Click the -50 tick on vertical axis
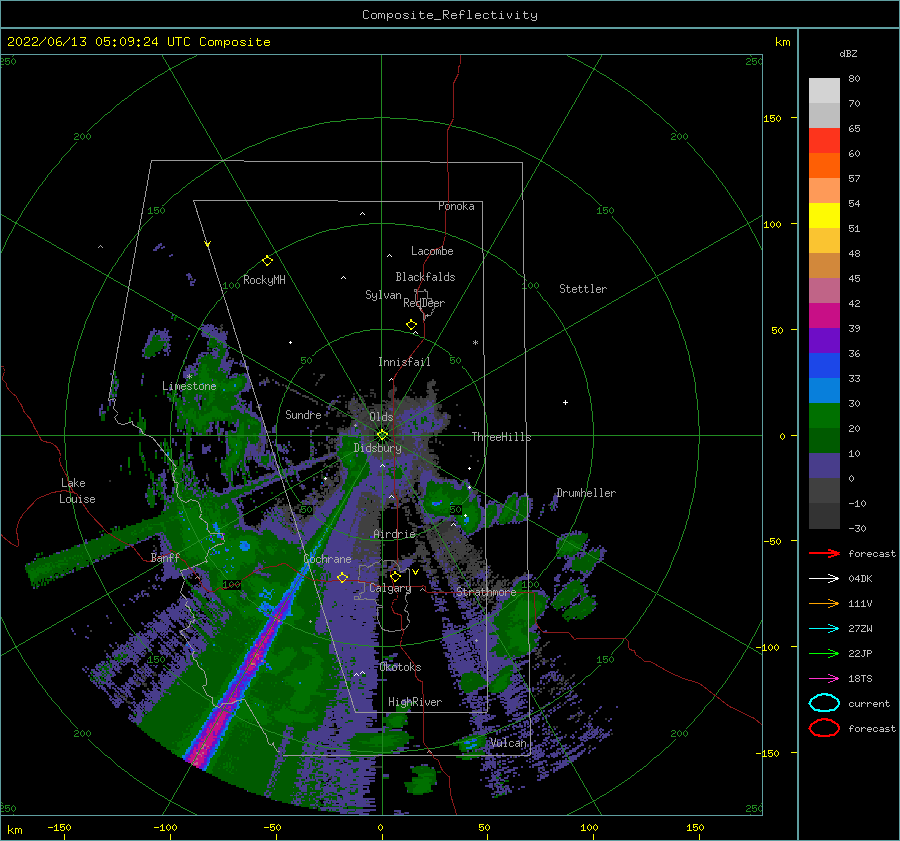900x841 pixels. point(773,541)
